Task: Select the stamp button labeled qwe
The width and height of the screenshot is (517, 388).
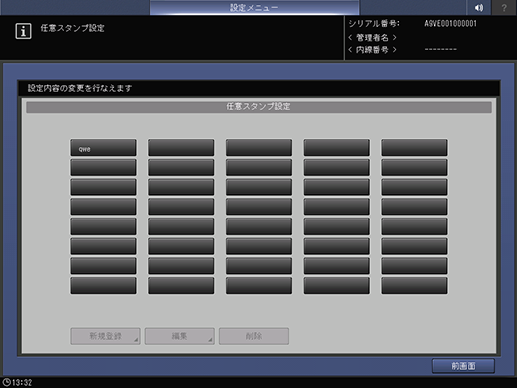Action: coord(103,148)
